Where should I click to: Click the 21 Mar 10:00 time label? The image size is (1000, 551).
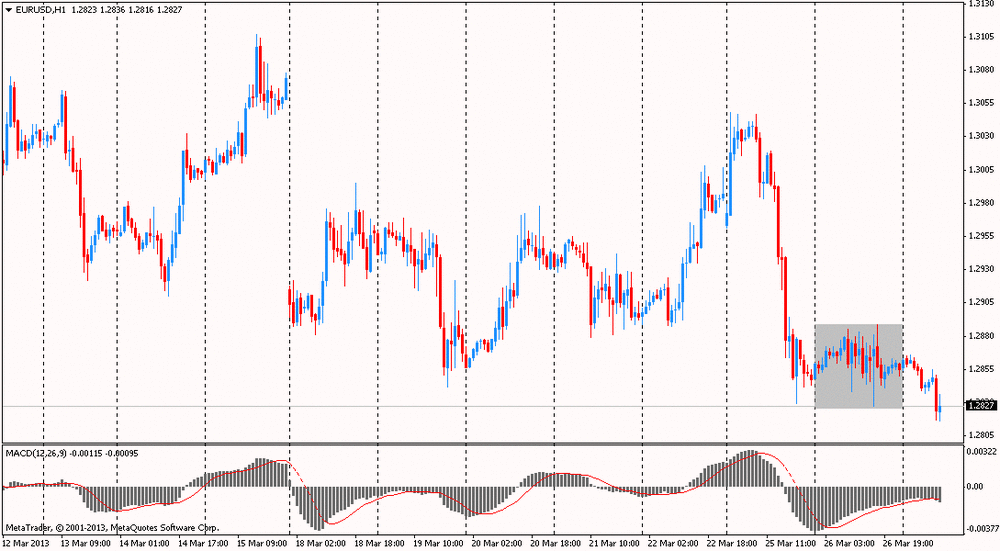click(614, 543)
